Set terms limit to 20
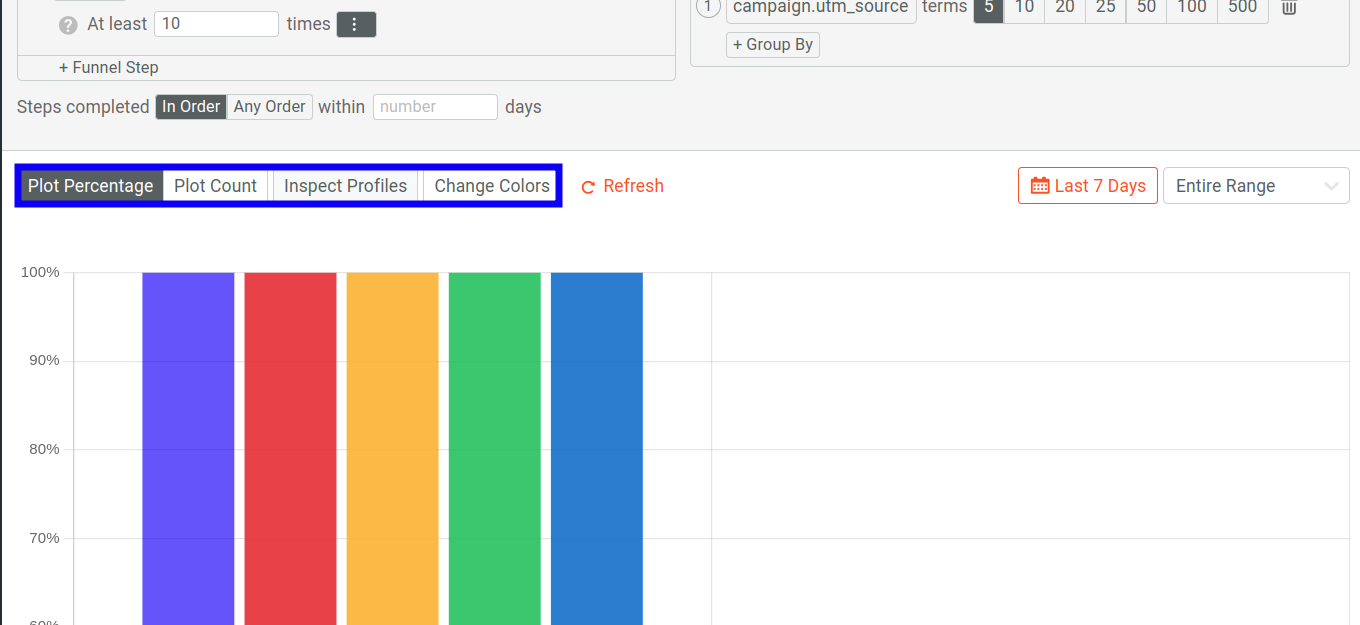Viewport: 1360px width, 625px height. click(x=1063, y=8)
